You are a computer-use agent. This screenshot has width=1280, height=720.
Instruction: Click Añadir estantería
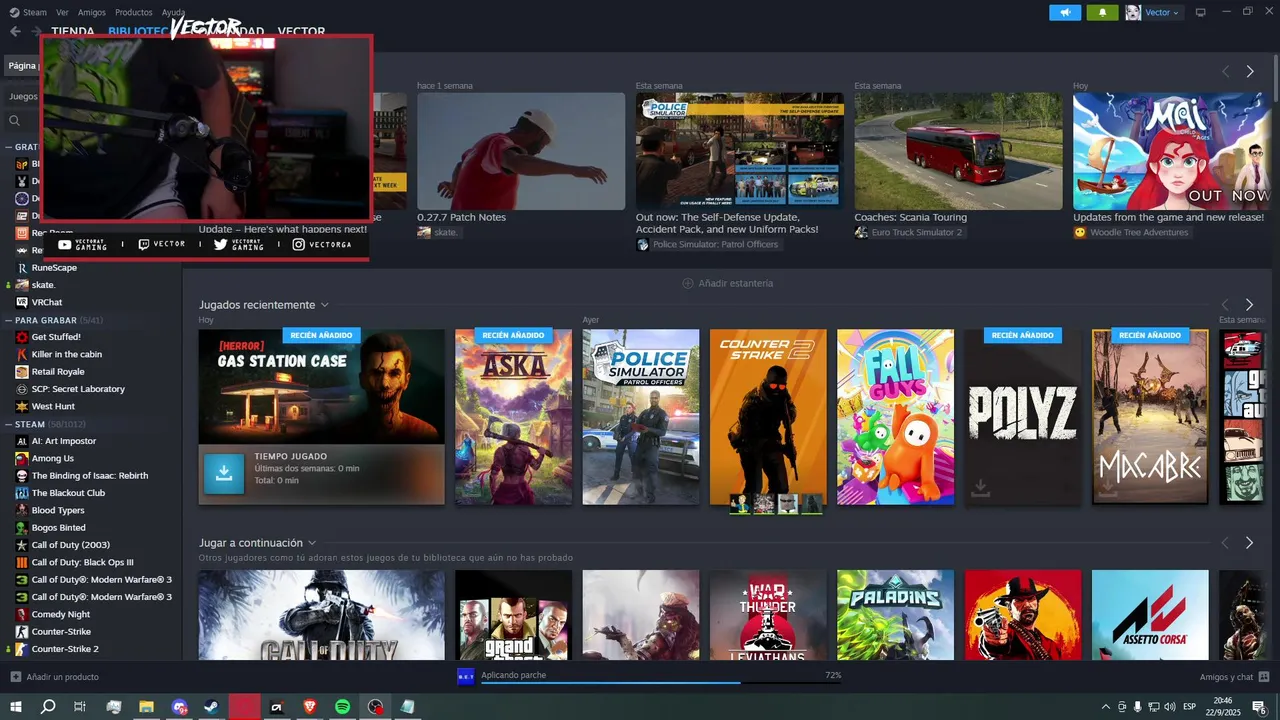click(x=728, y=283)
